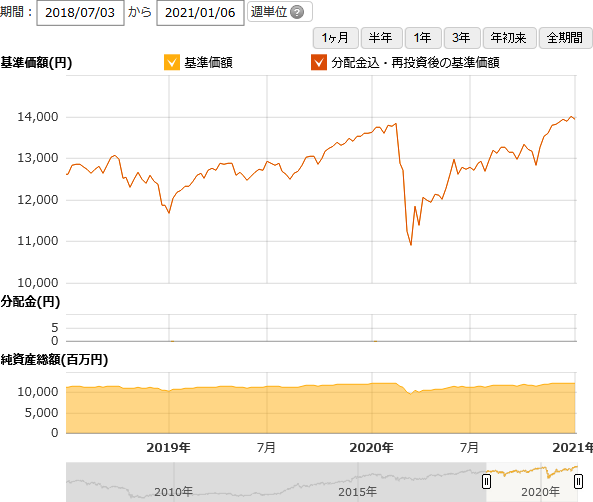The image size is (593, 502).
Task: Click the 基準価額(円) axis title
Action: pos(36,62)
